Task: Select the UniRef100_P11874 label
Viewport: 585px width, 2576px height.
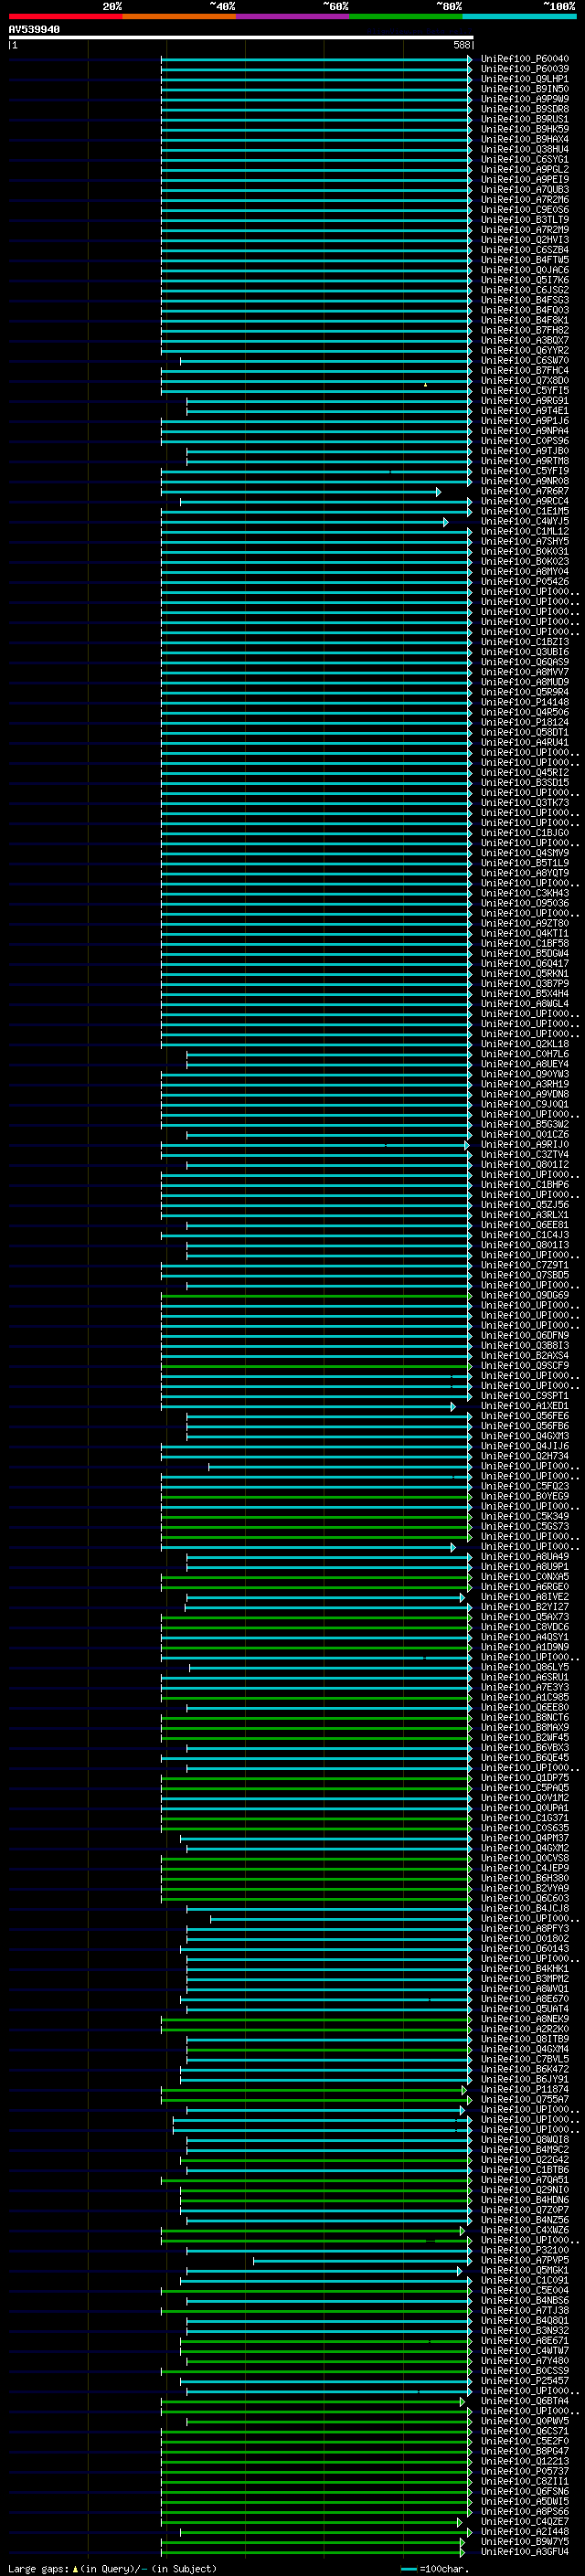Action: click(524, 2089)
